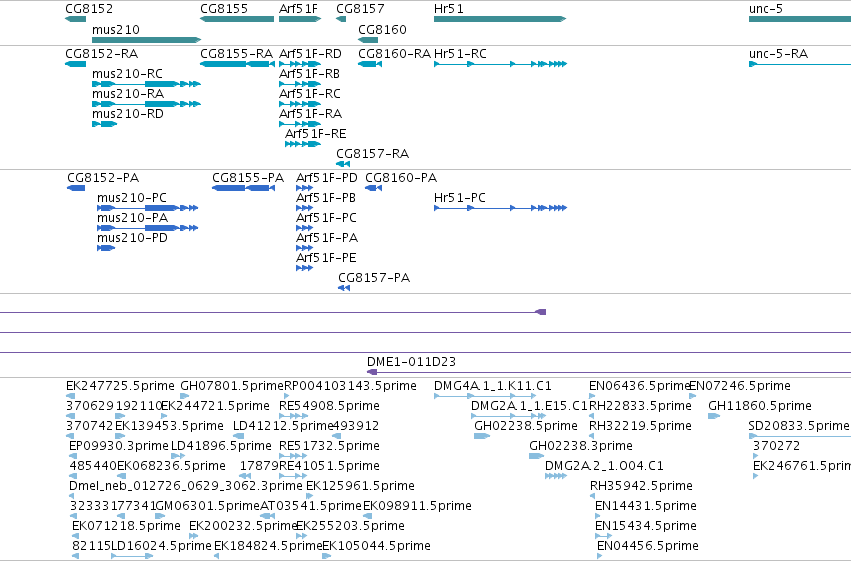Click the GH02238.3prime EST label

coord(581,446)
